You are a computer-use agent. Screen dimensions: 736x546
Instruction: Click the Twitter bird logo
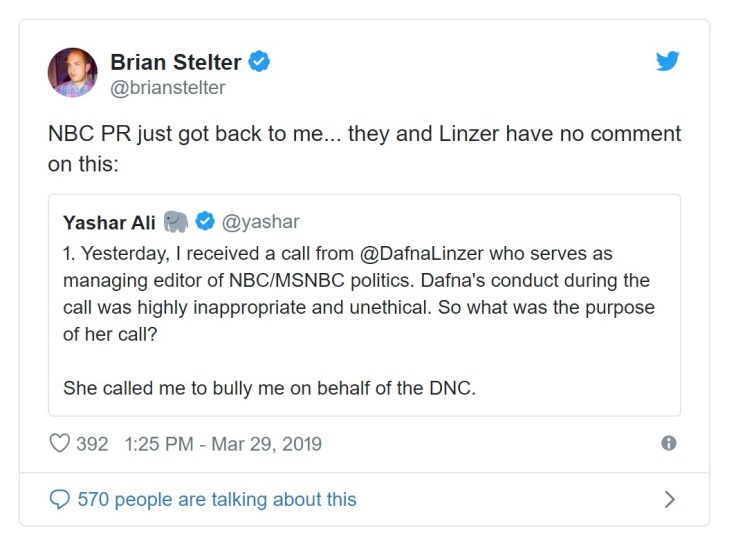pyautogui.click(x=668, y=62)
